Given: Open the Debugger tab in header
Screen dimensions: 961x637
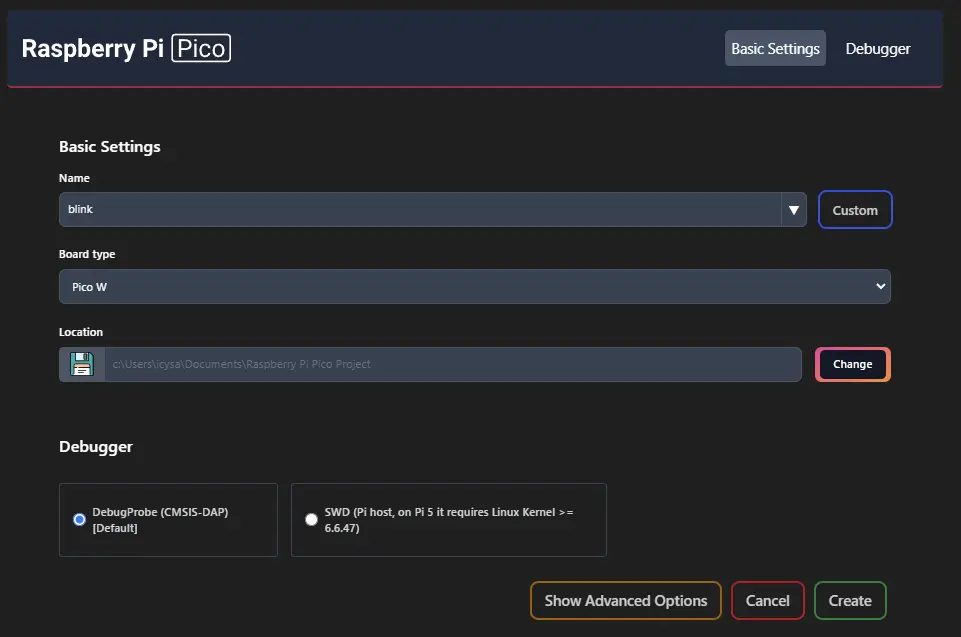Looking at the screenshot, I should [878, 48].
